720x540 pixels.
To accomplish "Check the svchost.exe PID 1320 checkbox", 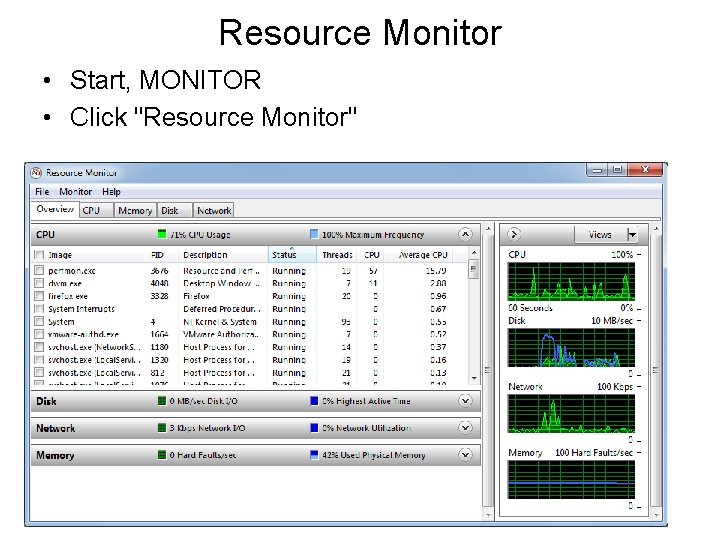I will click(x=39, y=360).
